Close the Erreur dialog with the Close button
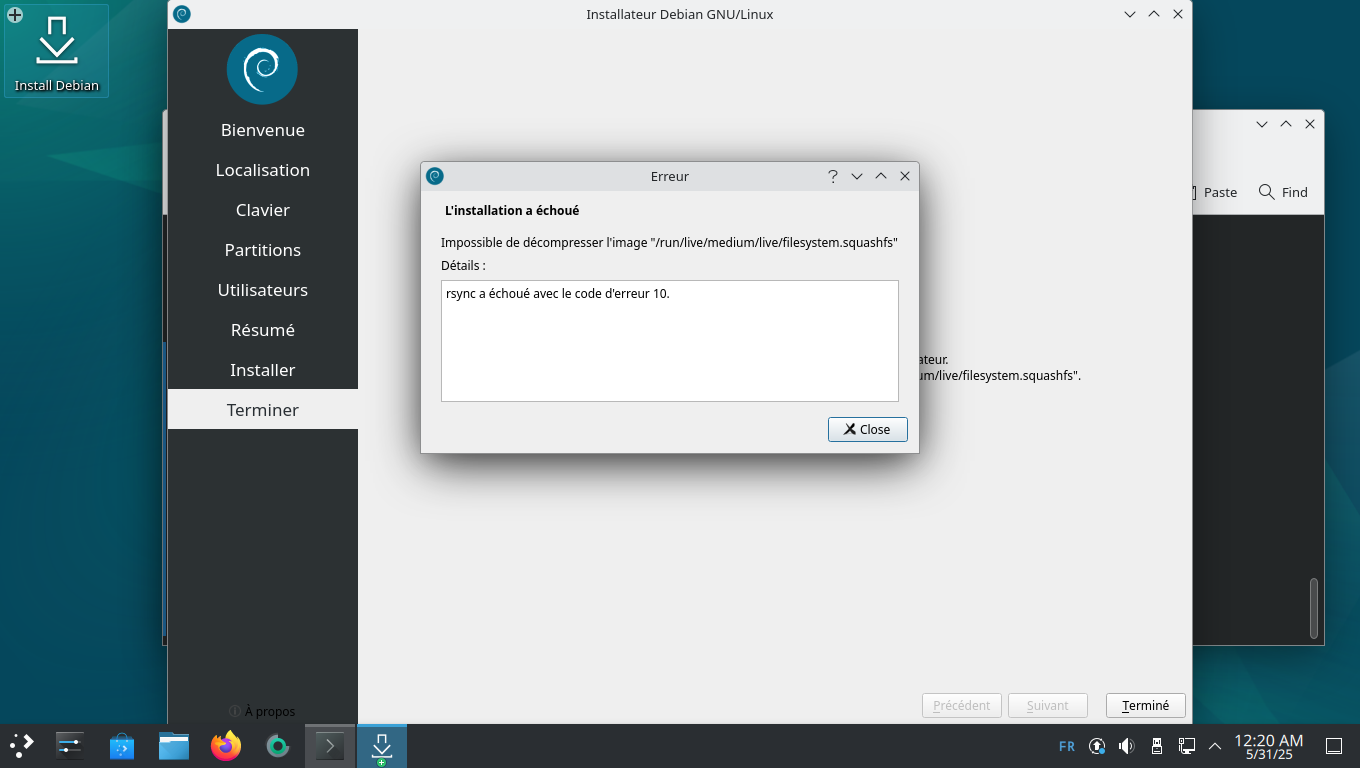 (x=867, y=429)
